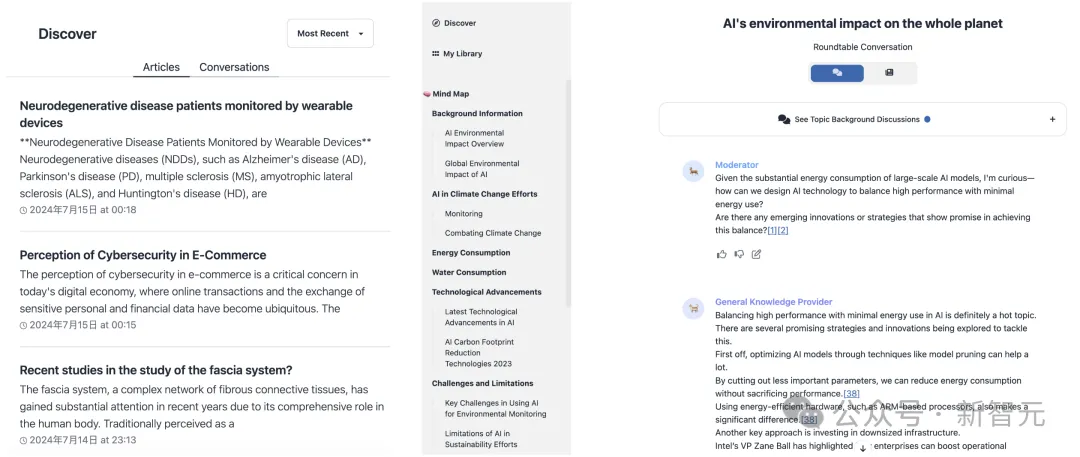The height and width of the screenshot is (457, 1080).
Task: Expand See Topic Background Discussions with plus
Action: (1052, 119)
